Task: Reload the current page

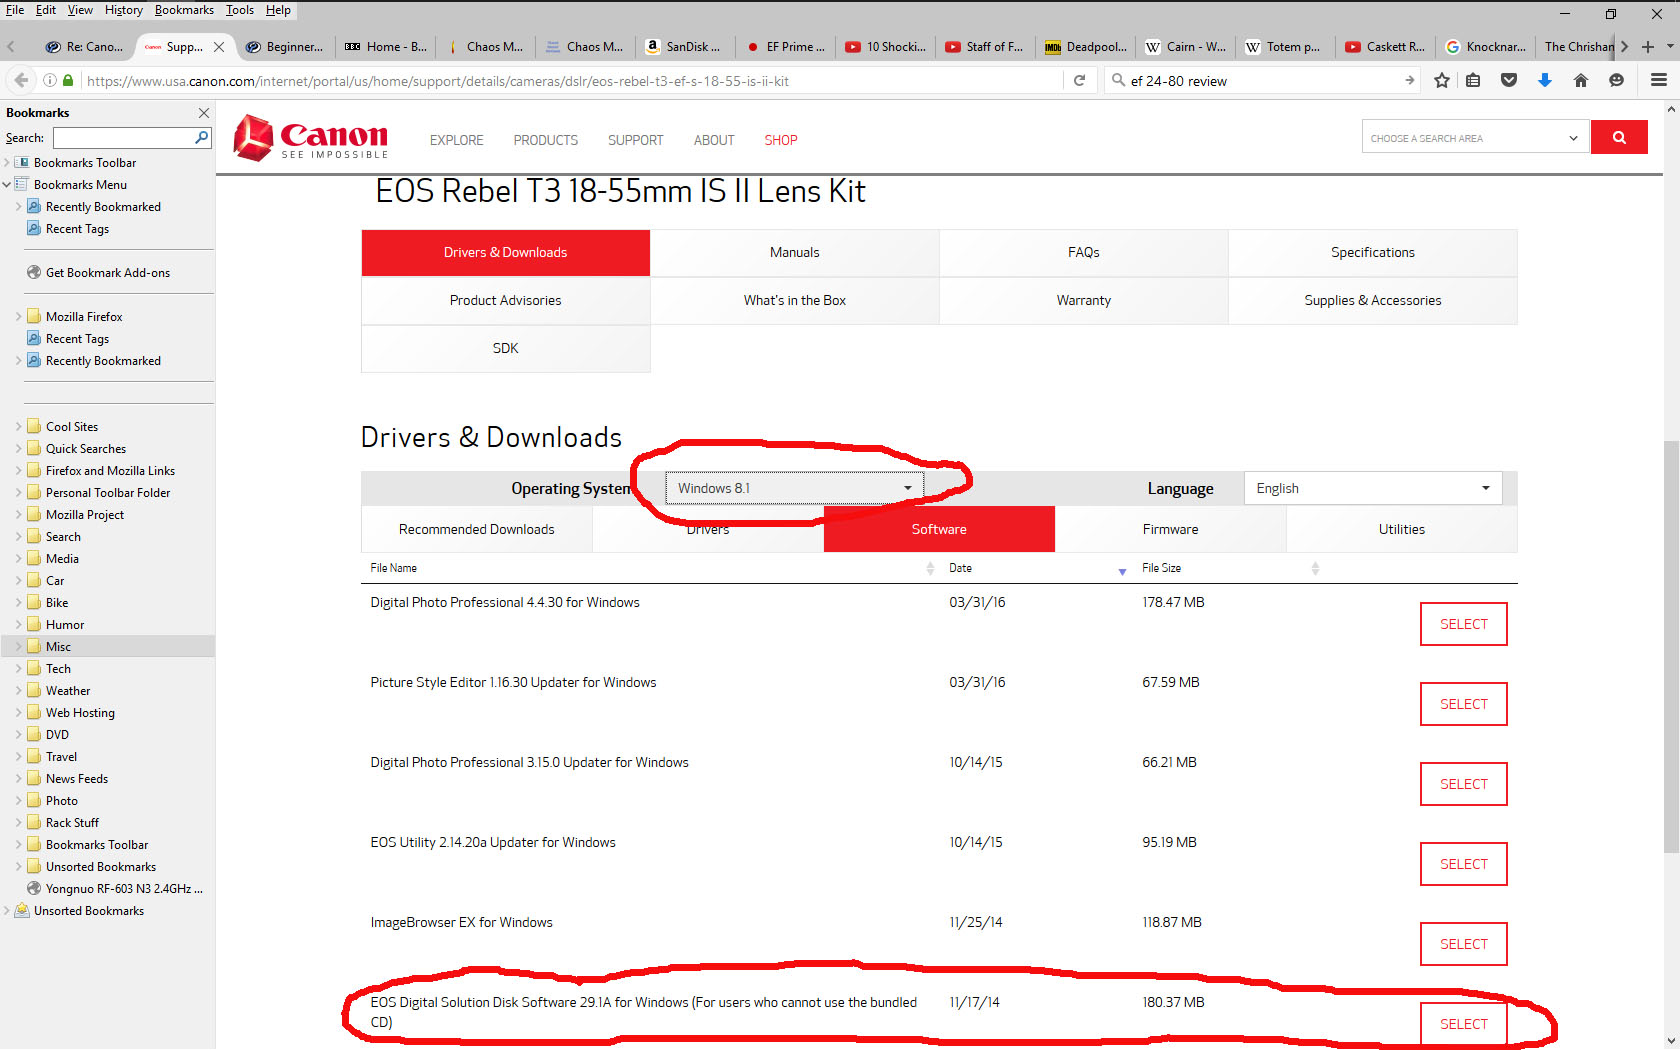Action: (1079, 80)
